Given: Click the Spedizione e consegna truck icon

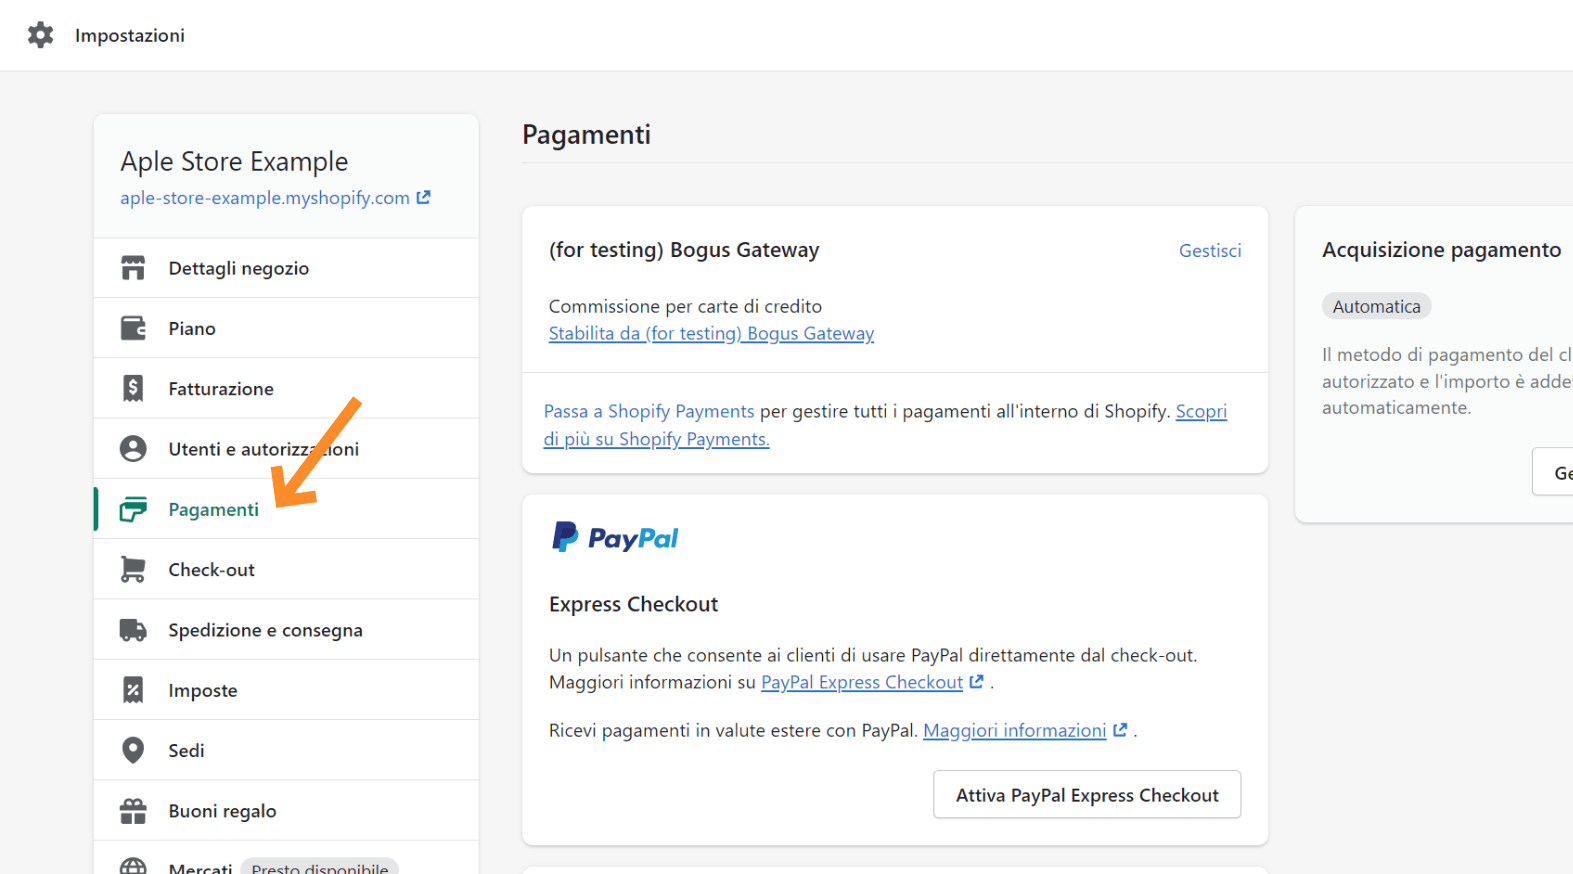Looking at the screenshot, I should tap(133, 630).
